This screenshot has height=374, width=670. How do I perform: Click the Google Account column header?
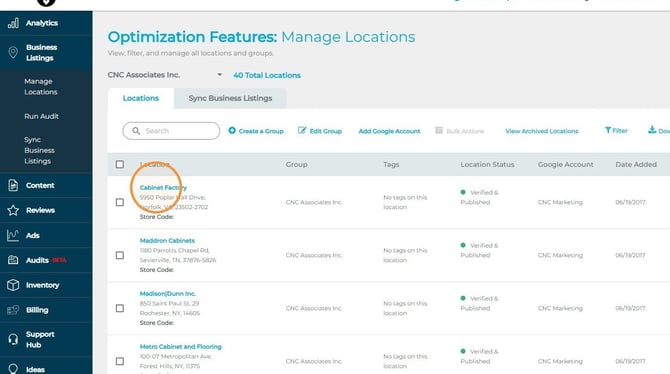tap(565, 165)
